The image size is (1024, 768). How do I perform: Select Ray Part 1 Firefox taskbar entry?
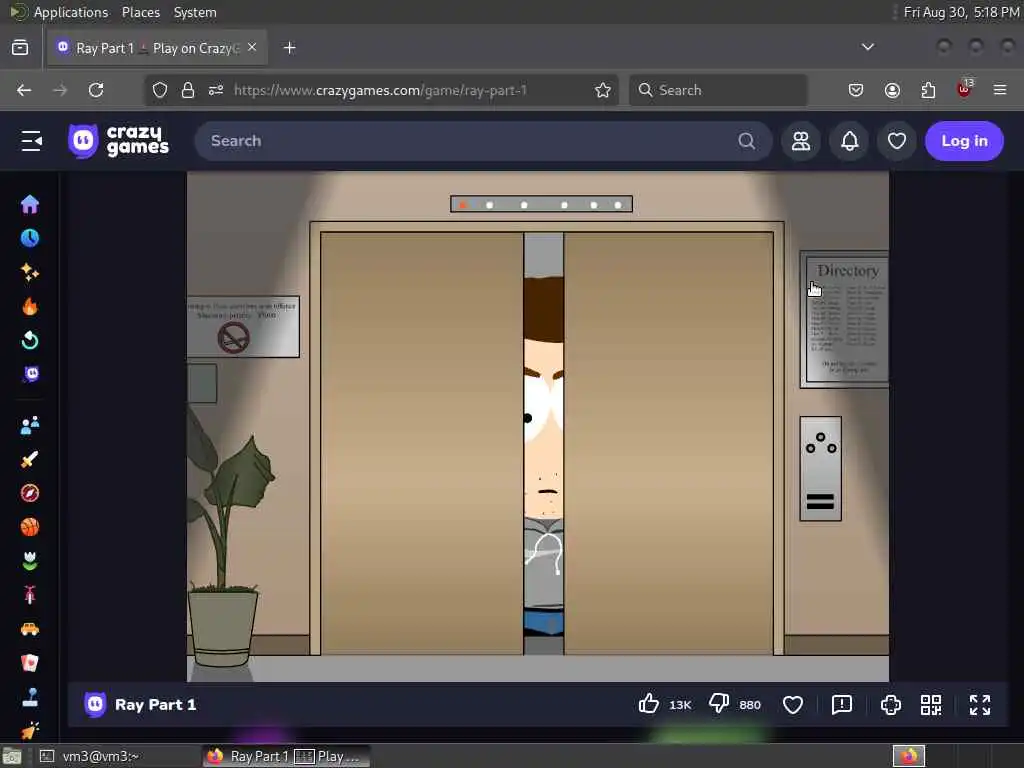click(x=286, y=756)
